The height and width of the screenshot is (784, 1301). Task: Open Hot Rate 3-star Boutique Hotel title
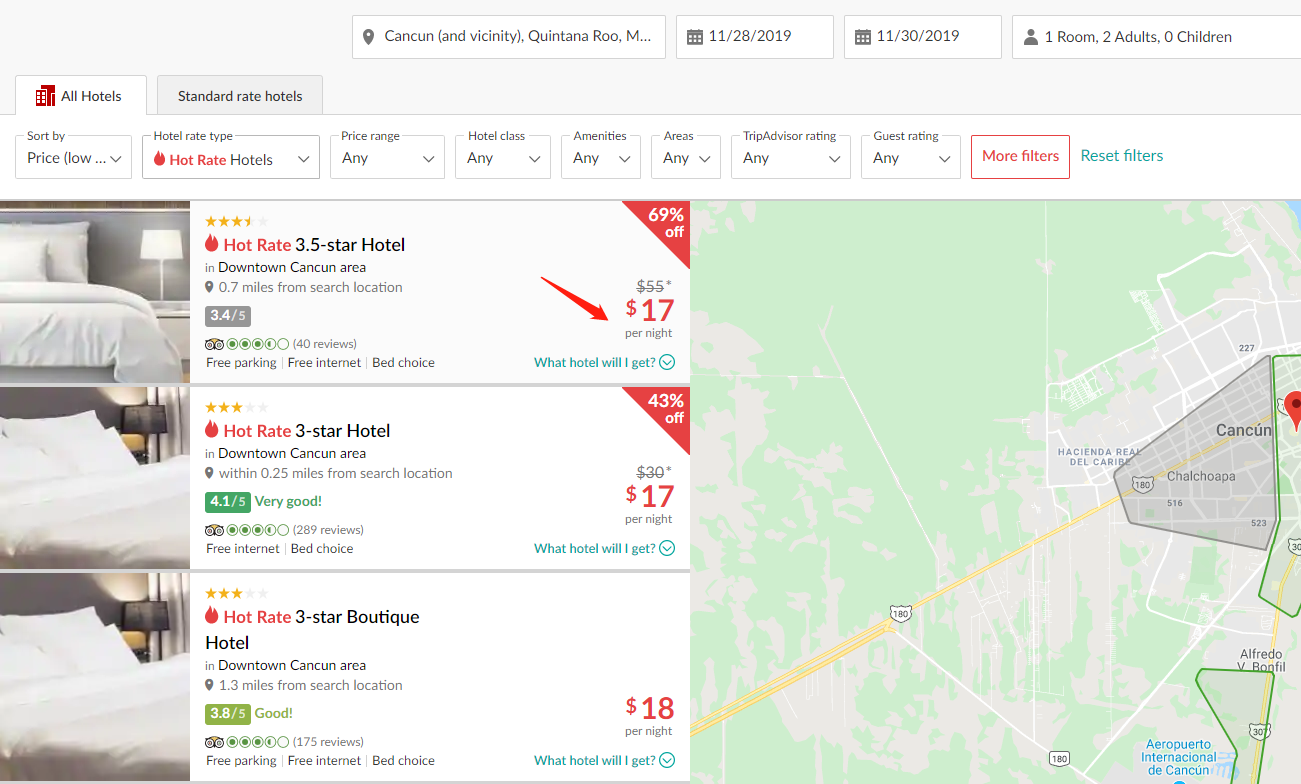coord(312,630)
